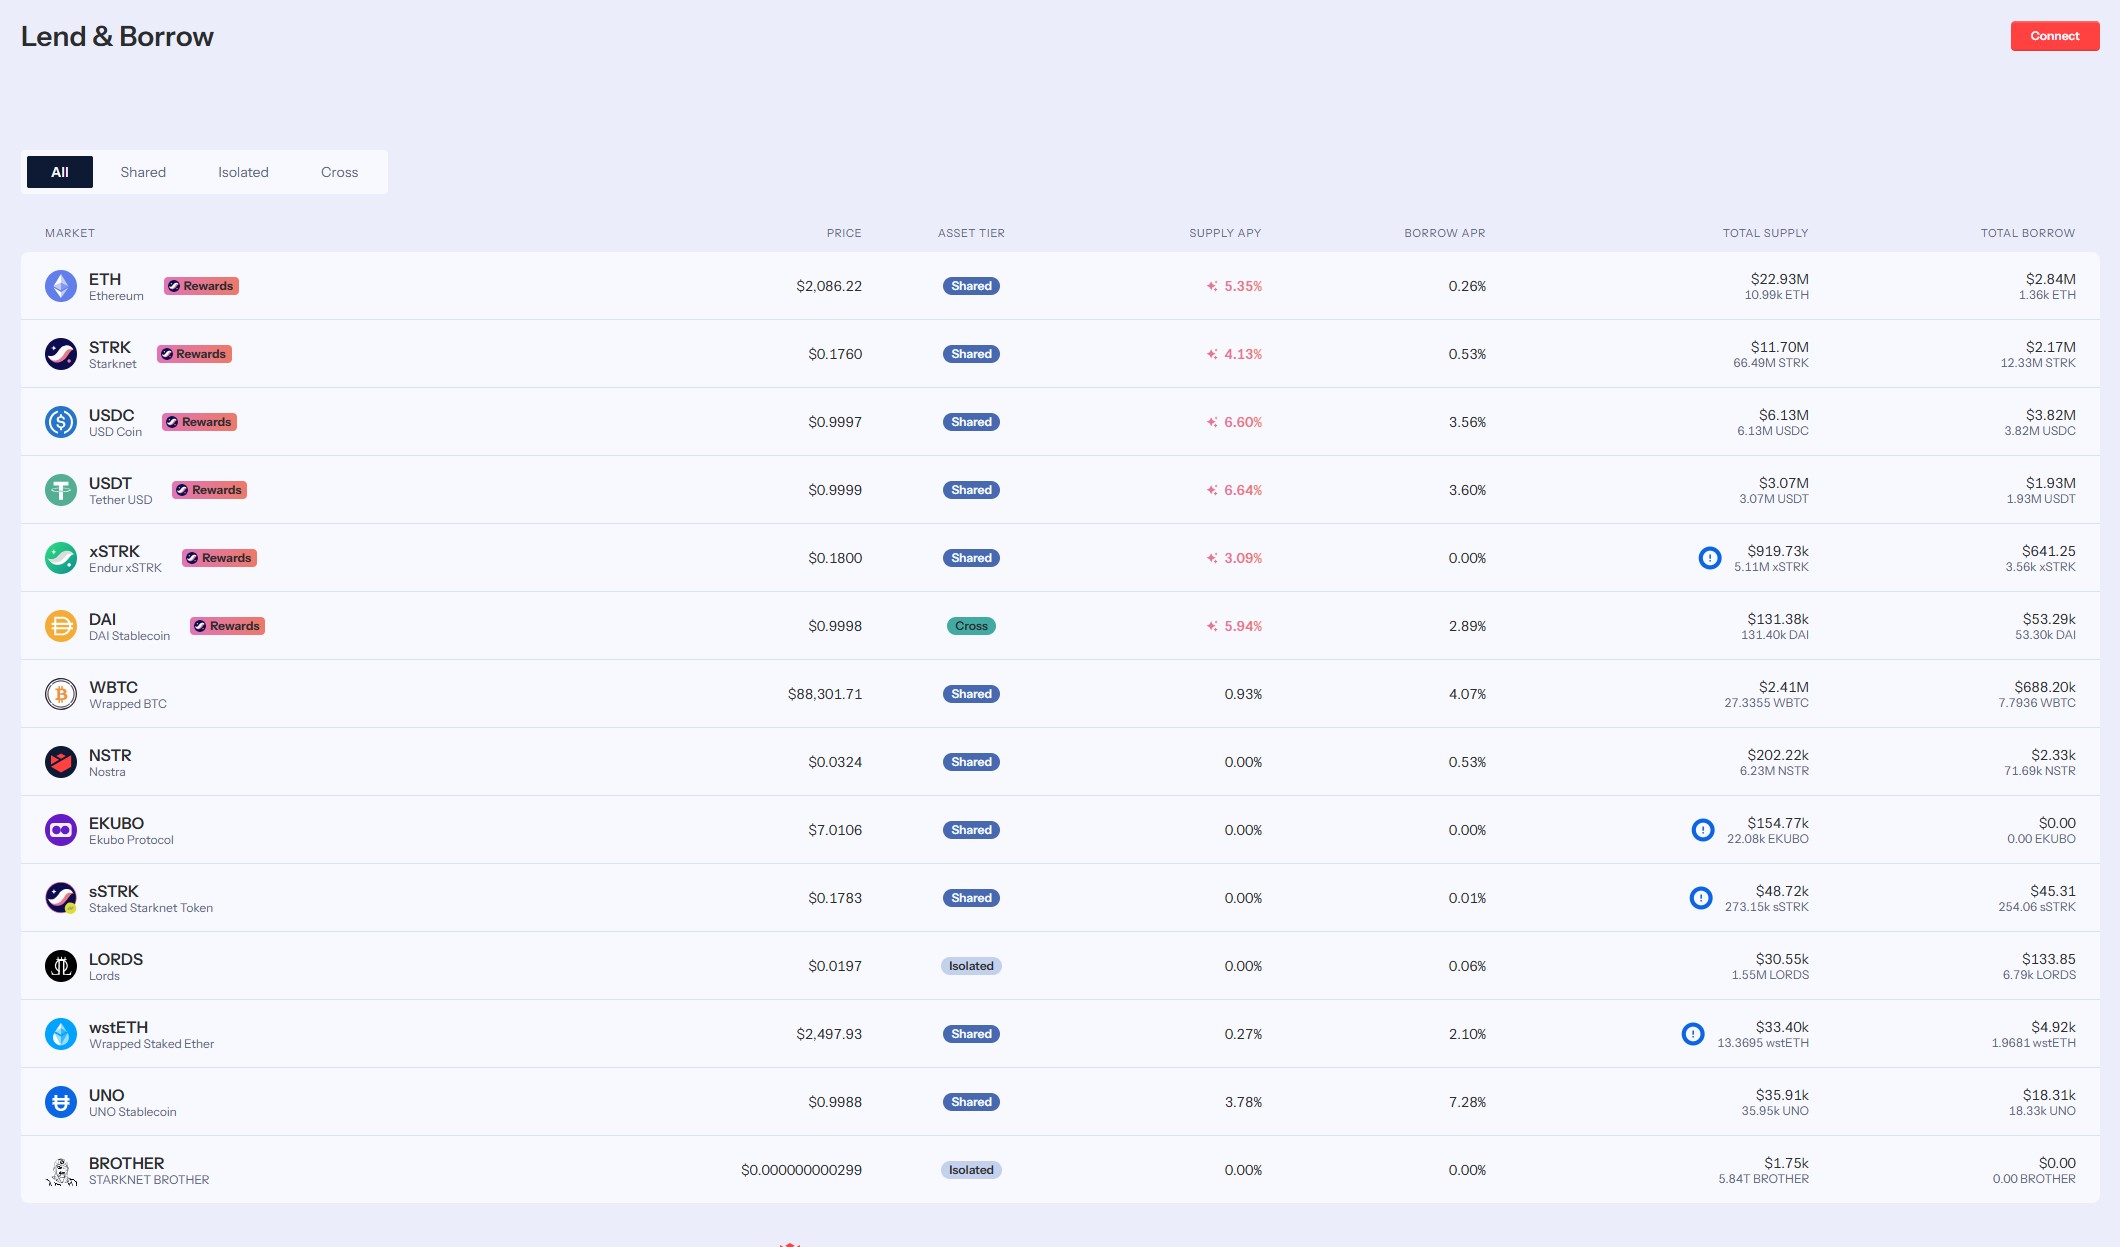Click the Rewards badge on the USDT row

pyautogui.click(x=208, y=490)
